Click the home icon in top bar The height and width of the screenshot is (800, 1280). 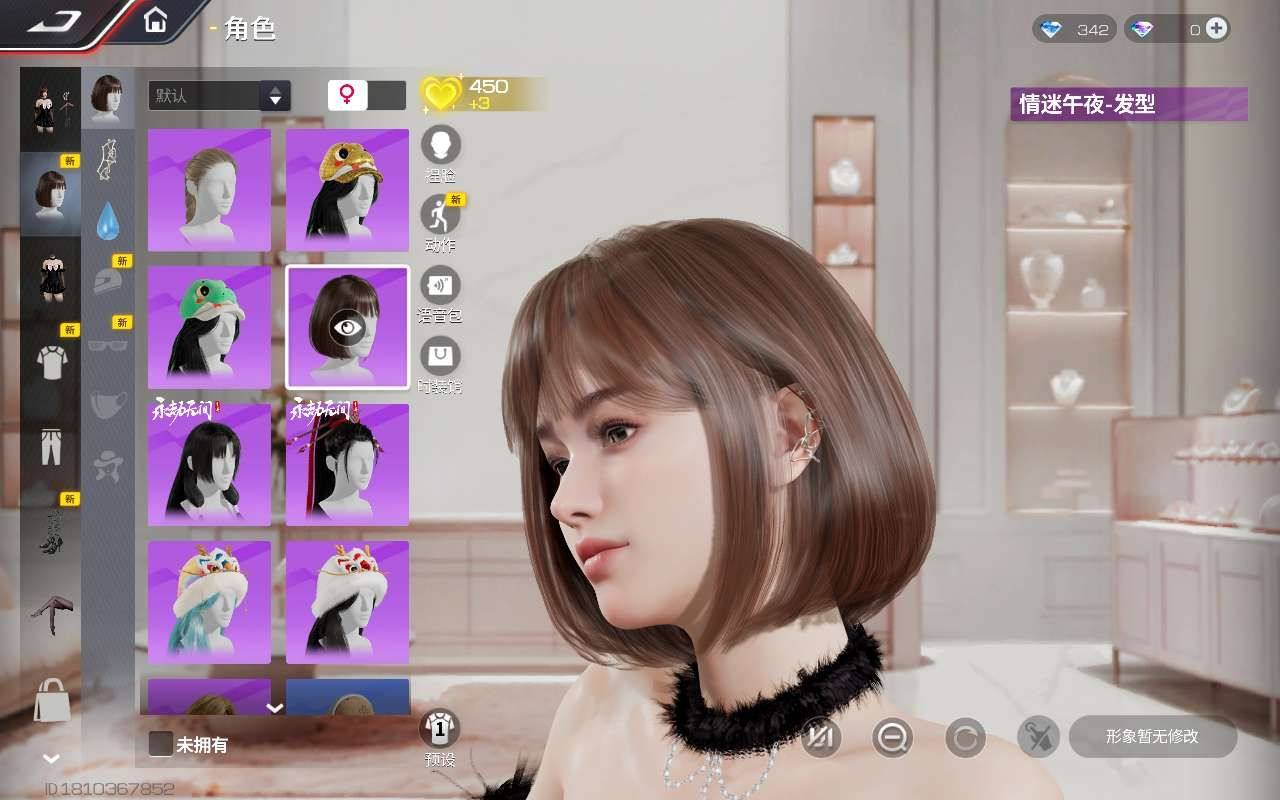pyautogui.click(x=155, y=20)
